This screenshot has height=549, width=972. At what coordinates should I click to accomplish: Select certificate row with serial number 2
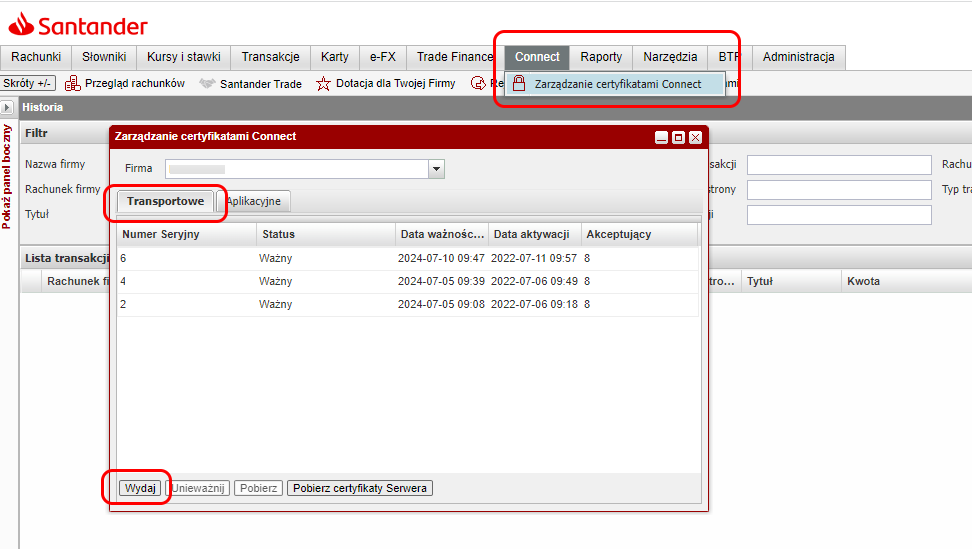pos(408,304)
